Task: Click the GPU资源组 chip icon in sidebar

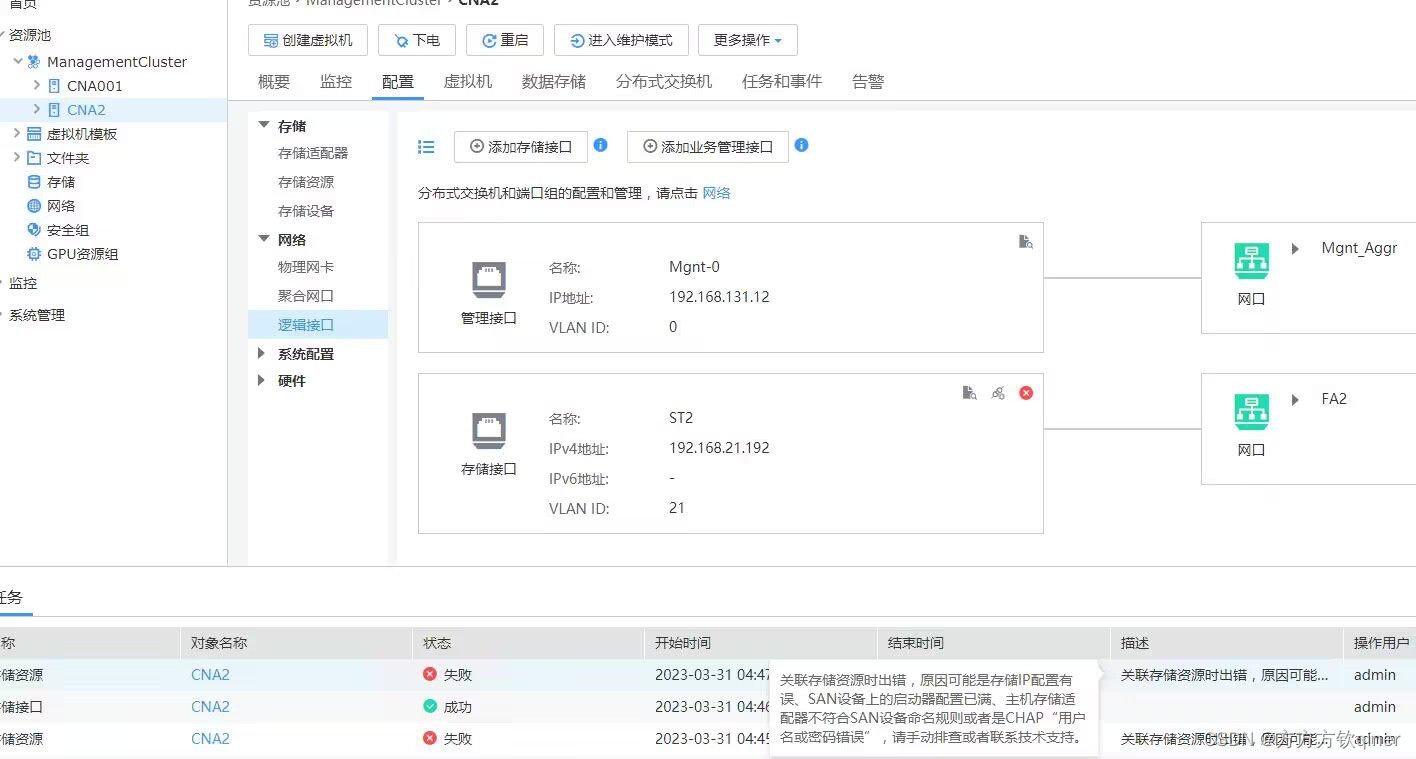Action: point(34,254)
